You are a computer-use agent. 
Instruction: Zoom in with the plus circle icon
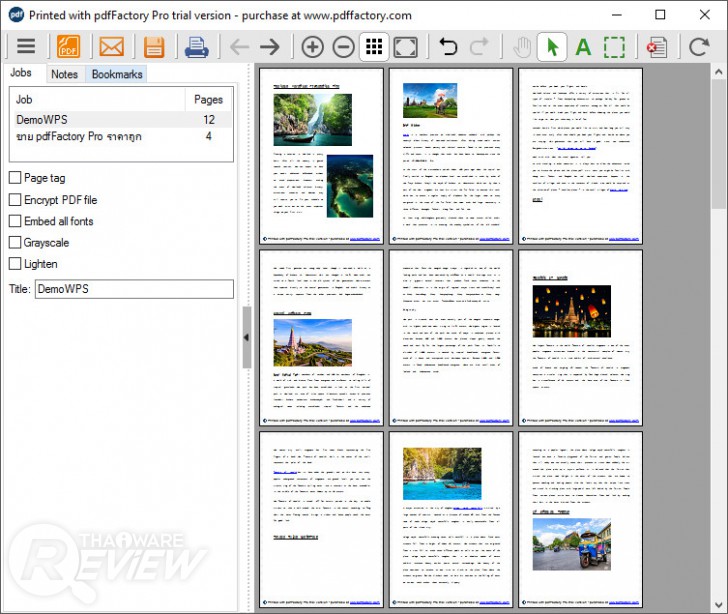[x=312, y=47]
